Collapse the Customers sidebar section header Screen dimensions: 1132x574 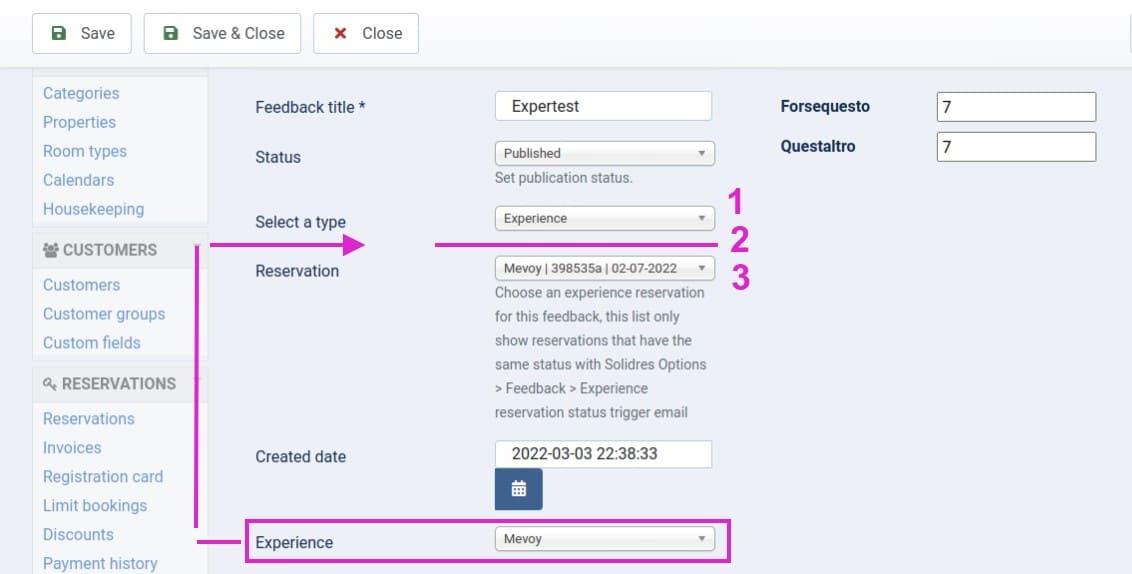coord(110,250)
